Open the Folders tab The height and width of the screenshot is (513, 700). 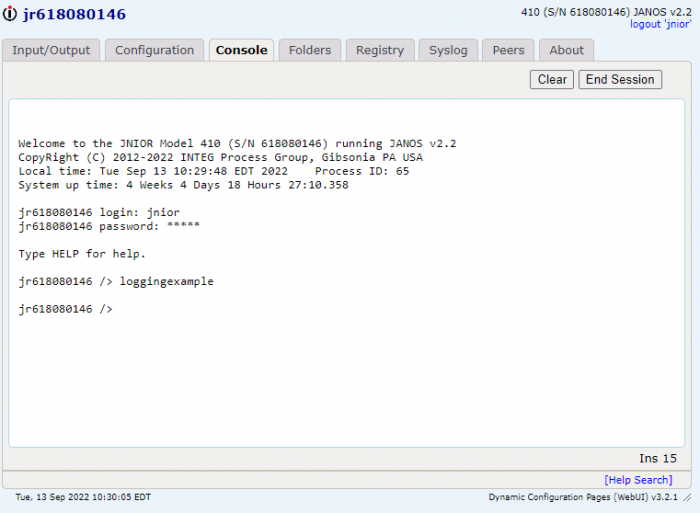pyautogui.click(x=310, y=50)
